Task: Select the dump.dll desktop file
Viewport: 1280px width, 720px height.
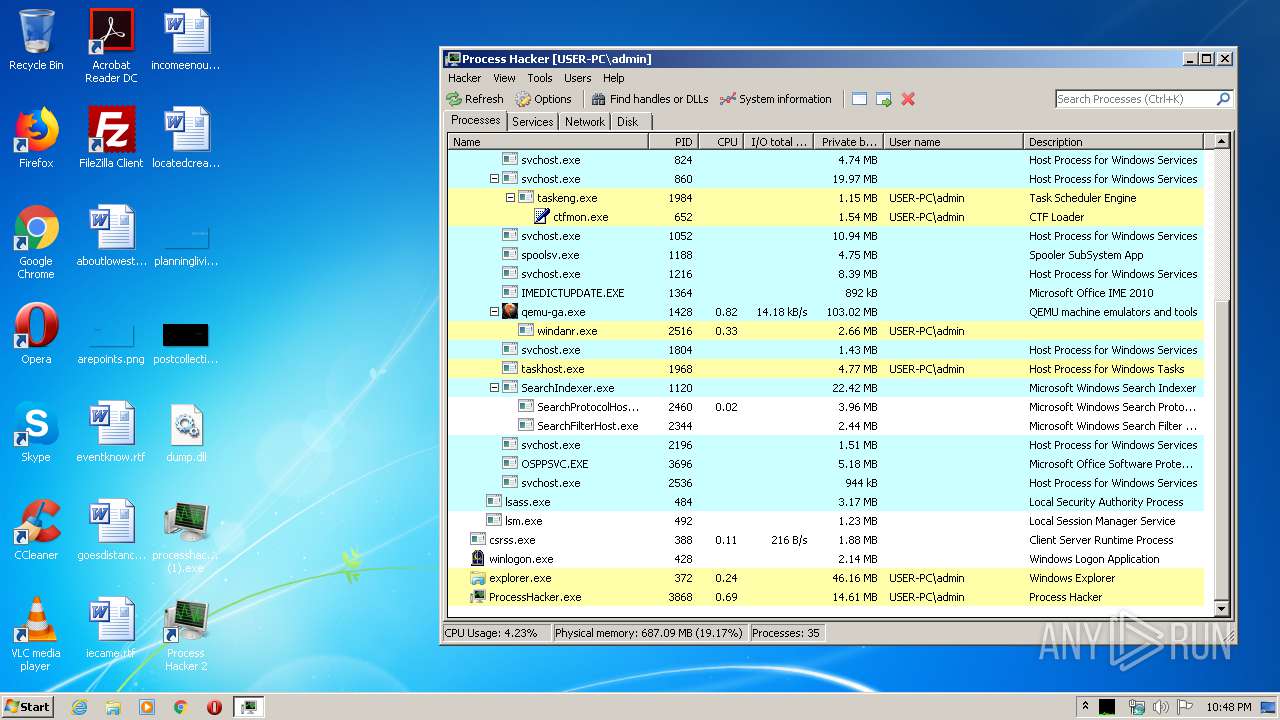Action: (x=186, y=432)
